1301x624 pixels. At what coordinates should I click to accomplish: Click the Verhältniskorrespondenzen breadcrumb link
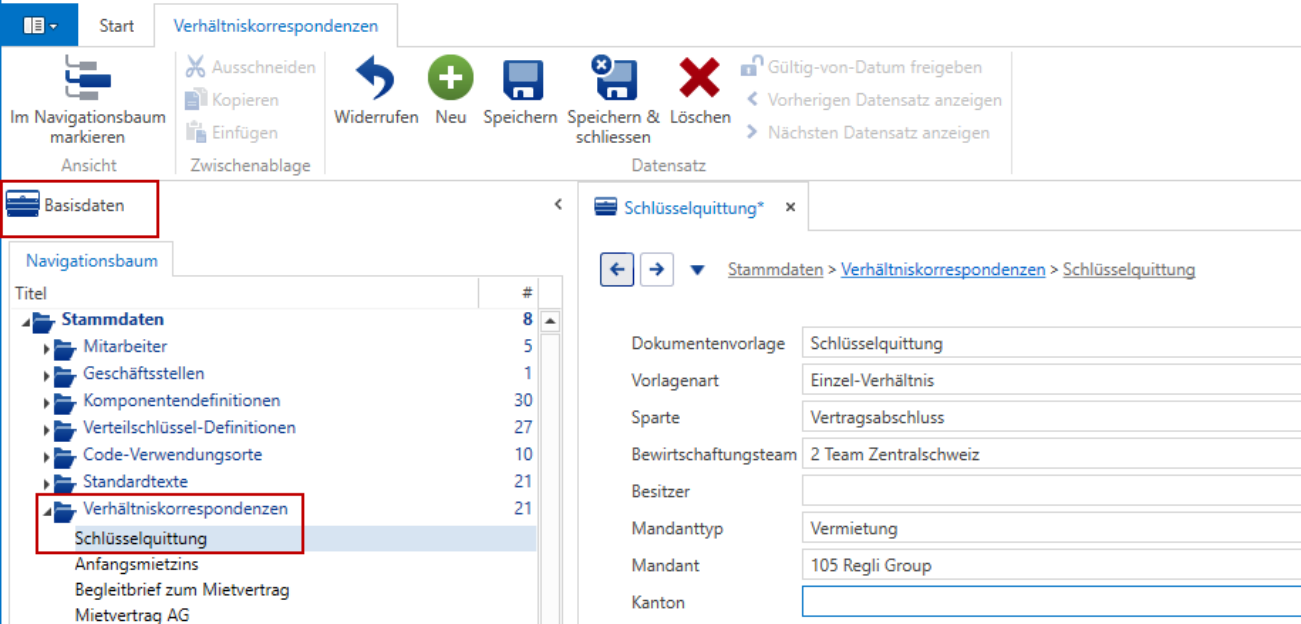943,269
